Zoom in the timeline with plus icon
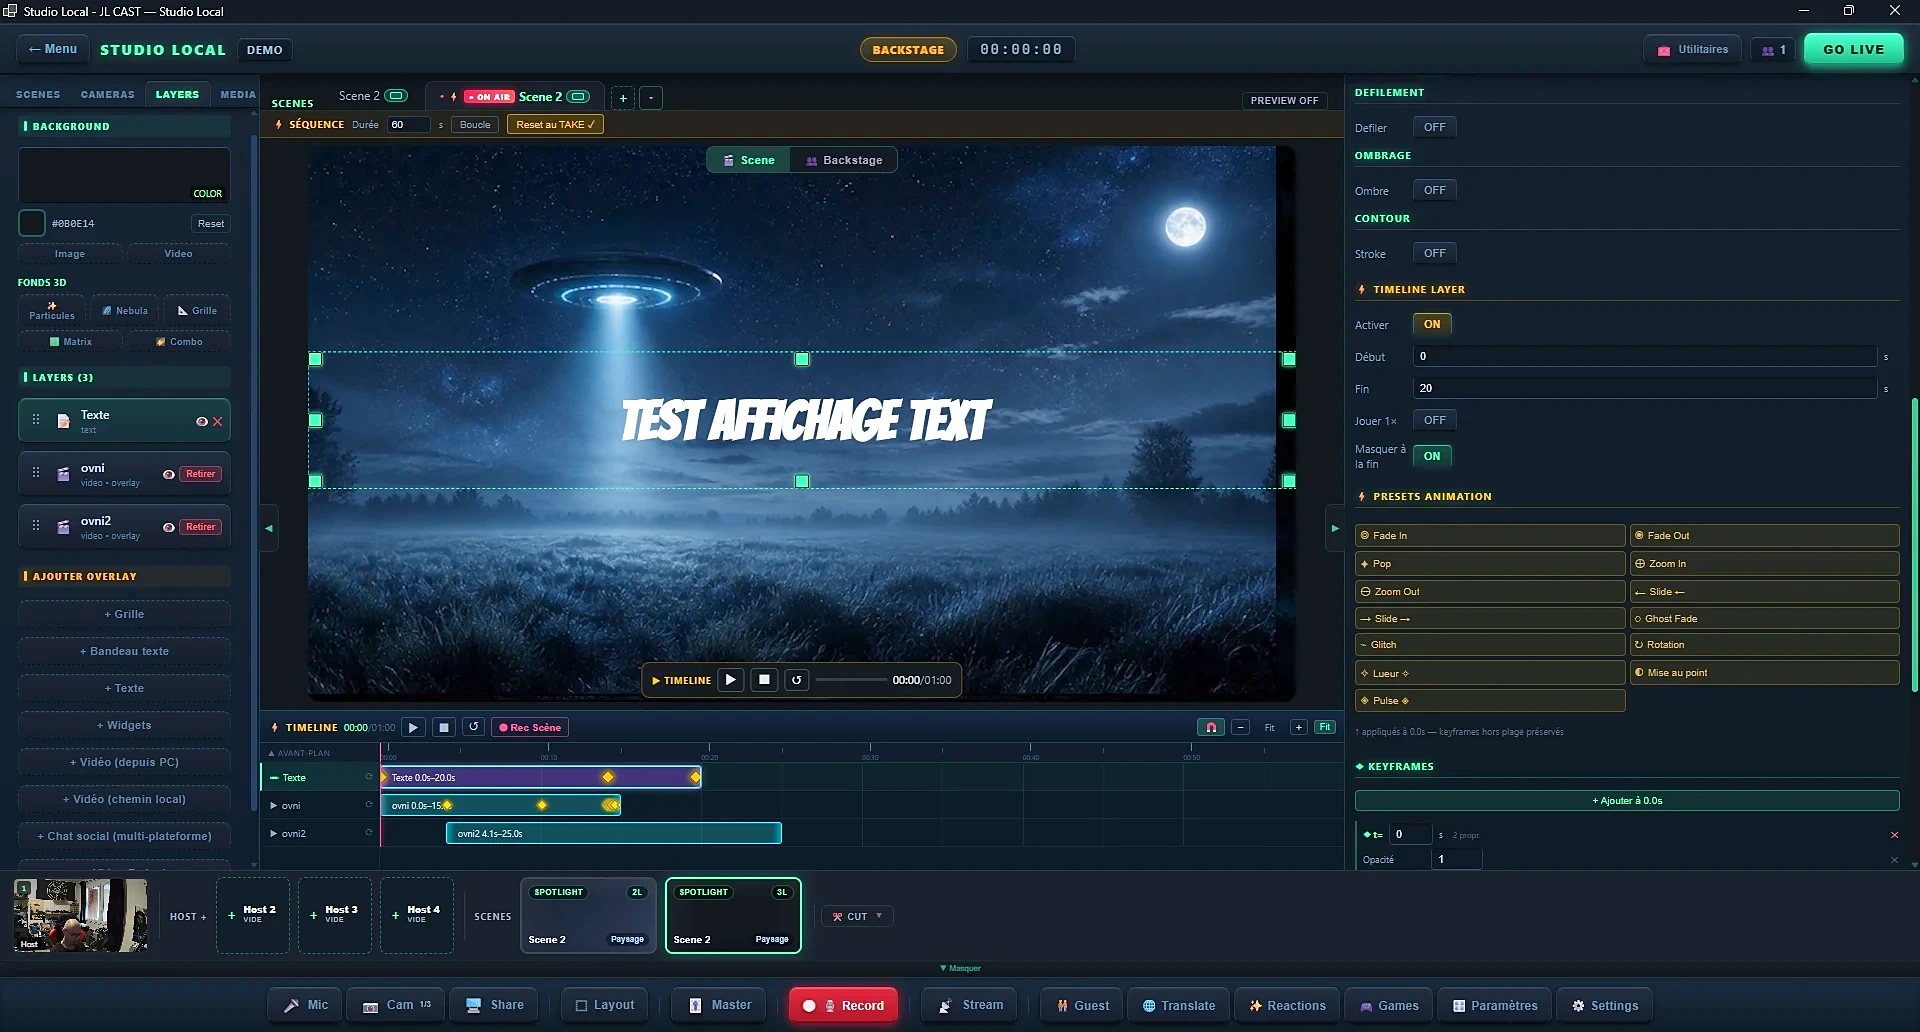 point(1298,727)
